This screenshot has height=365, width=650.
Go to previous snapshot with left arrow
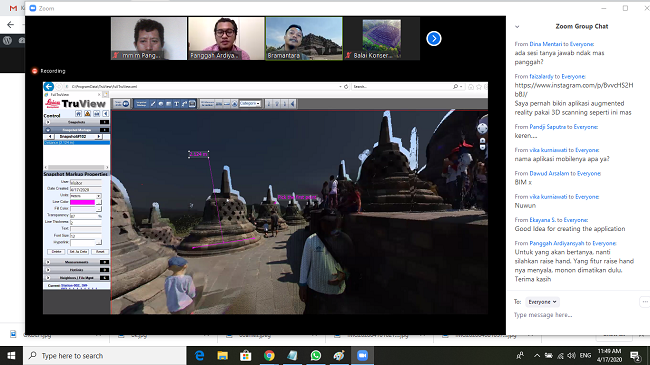(x=50, y=136)
